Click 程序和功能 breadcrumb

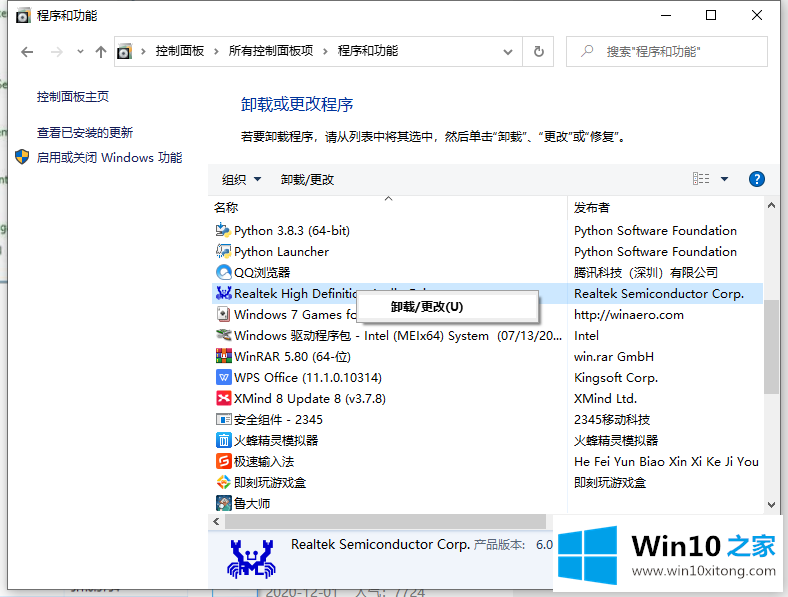coord(368,51)
